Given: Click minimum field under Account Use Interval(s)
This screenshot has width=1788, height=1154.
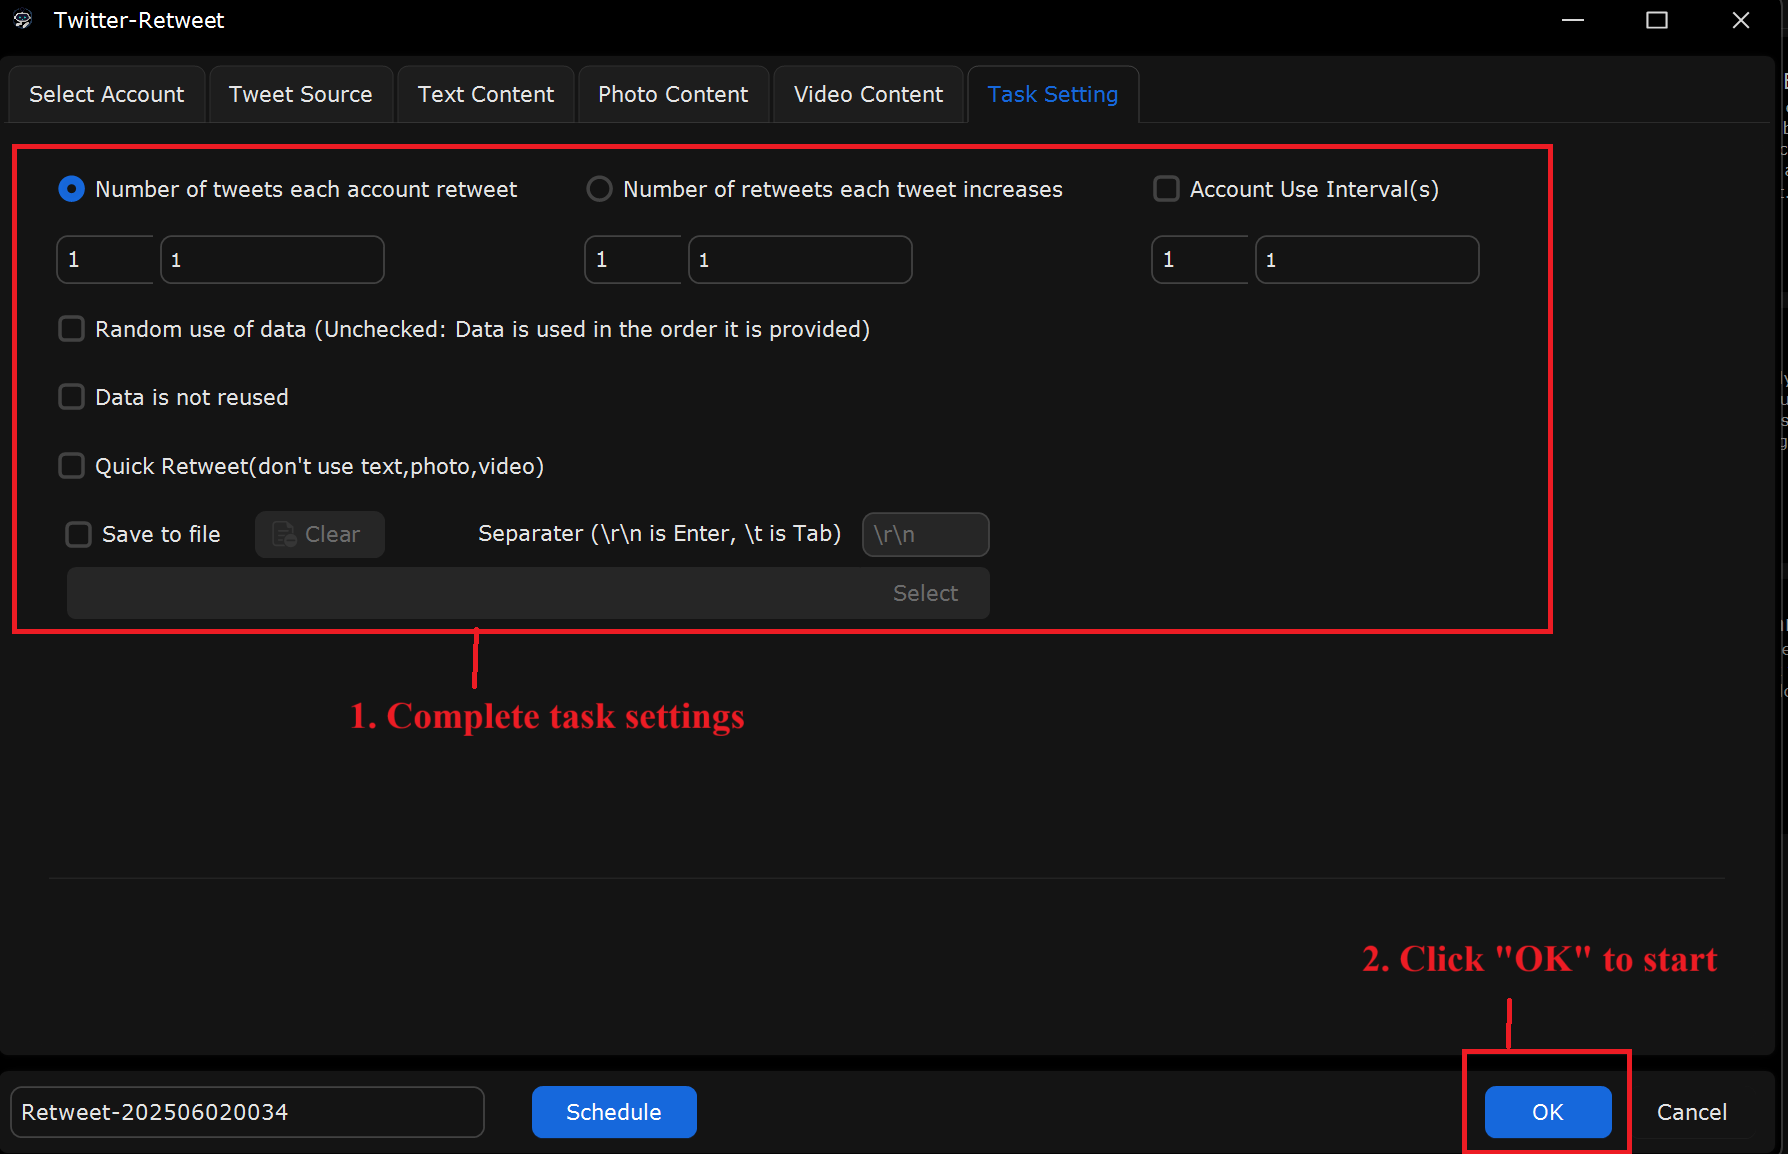Looking at the screenshot, I should 1200,260.
